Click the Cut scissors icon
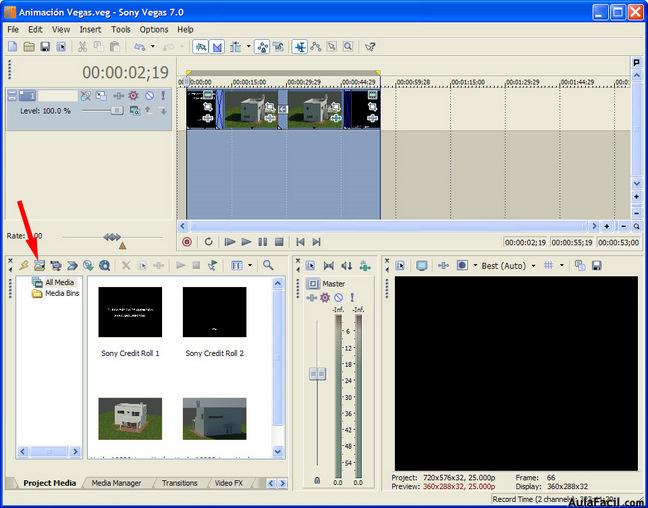Screen dimensions: 648x508 click(82, 47)
